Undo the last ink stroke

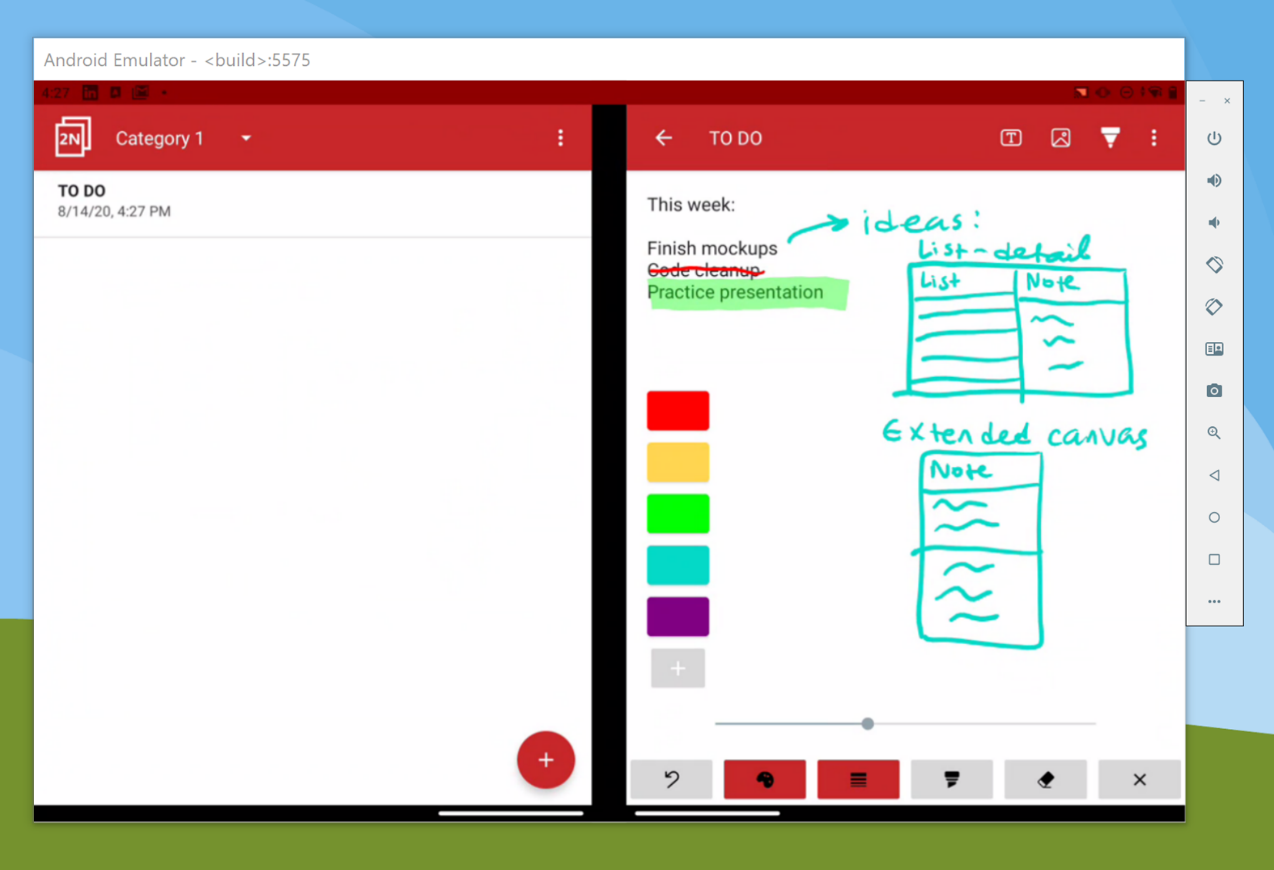click(x=672, y=779)
